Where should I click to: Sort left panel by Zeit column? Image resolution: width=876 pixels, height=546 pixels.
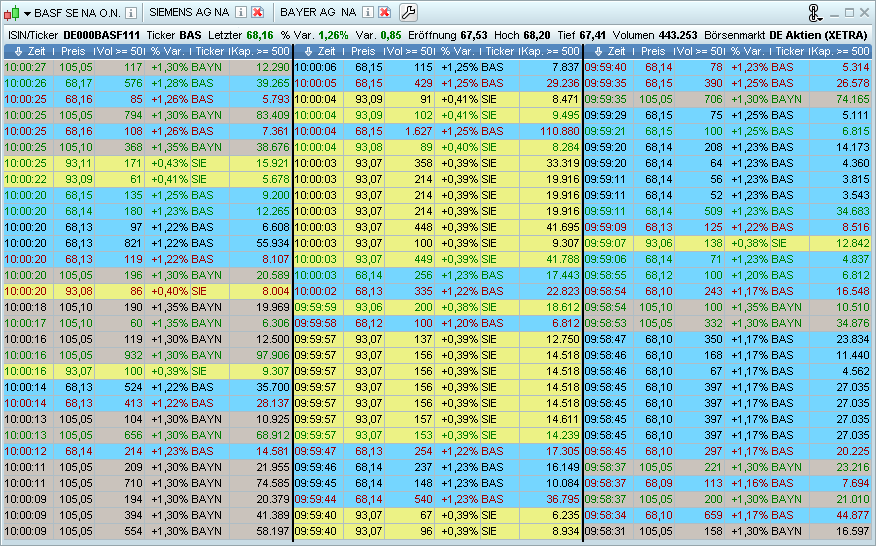(30, 51)
